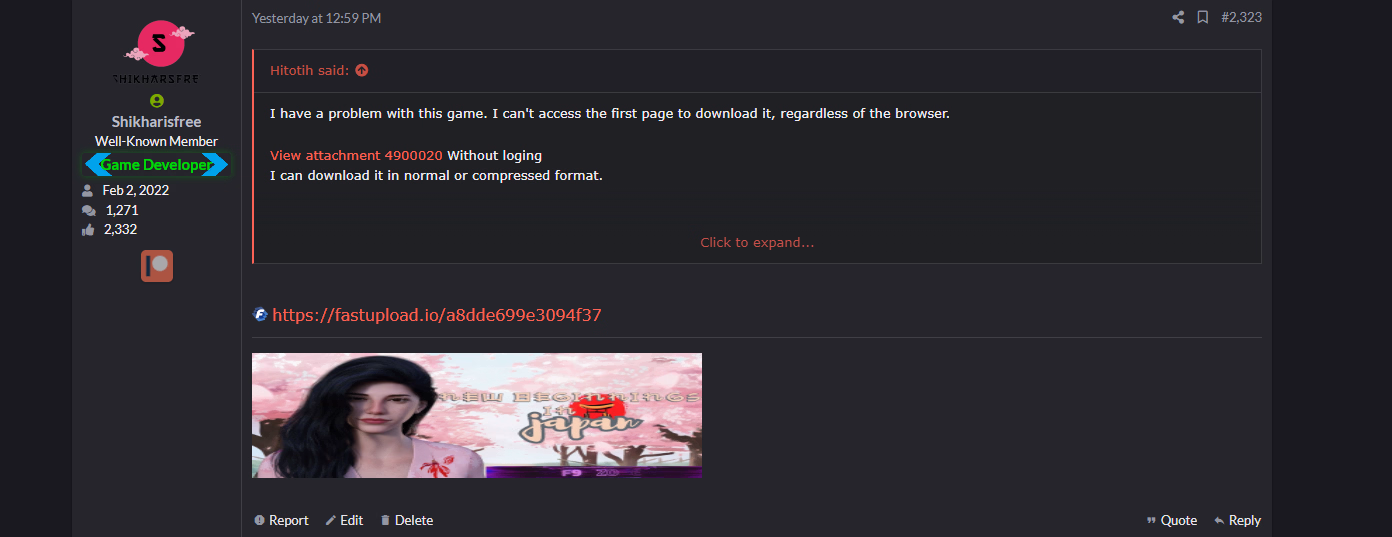Open the Shikharisfree username profile
Image resolution: width=1392 pixels, height=537 pixels.
(x=157, y=122)
